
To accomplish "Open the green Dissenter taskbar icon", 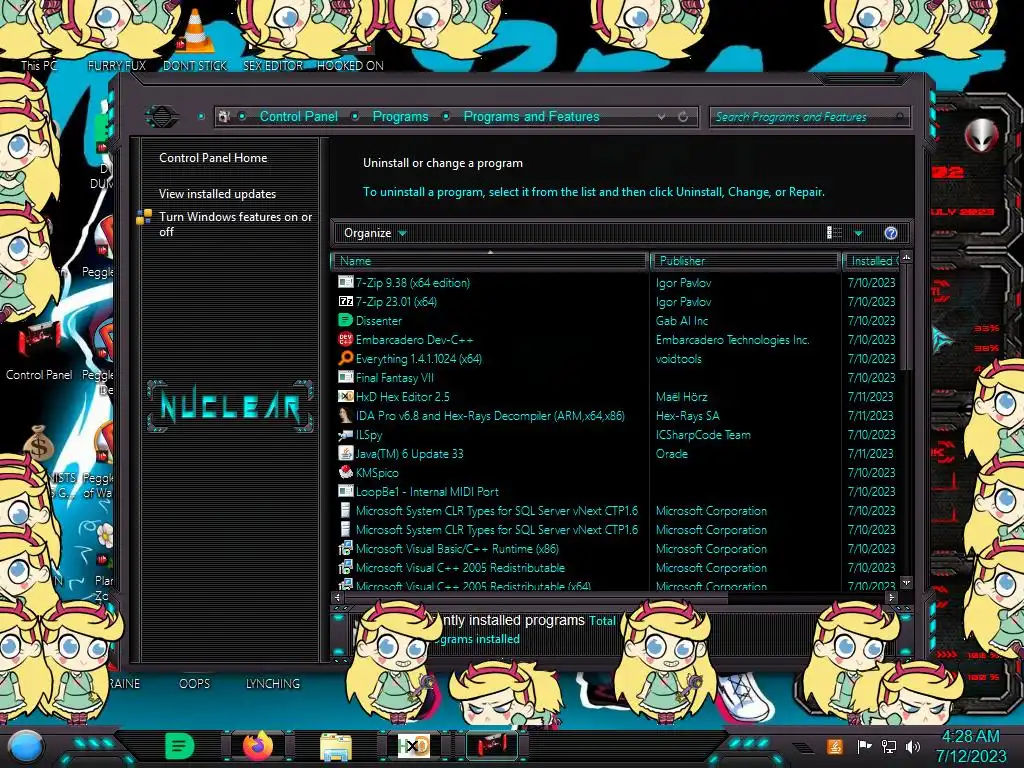I will pyautogui.click(x=180, y=746).
